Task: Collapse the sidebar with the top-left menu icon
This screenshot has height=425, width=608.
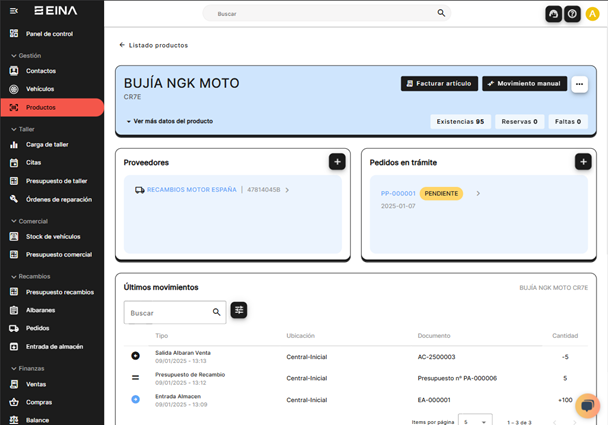Action: [14, 10]
